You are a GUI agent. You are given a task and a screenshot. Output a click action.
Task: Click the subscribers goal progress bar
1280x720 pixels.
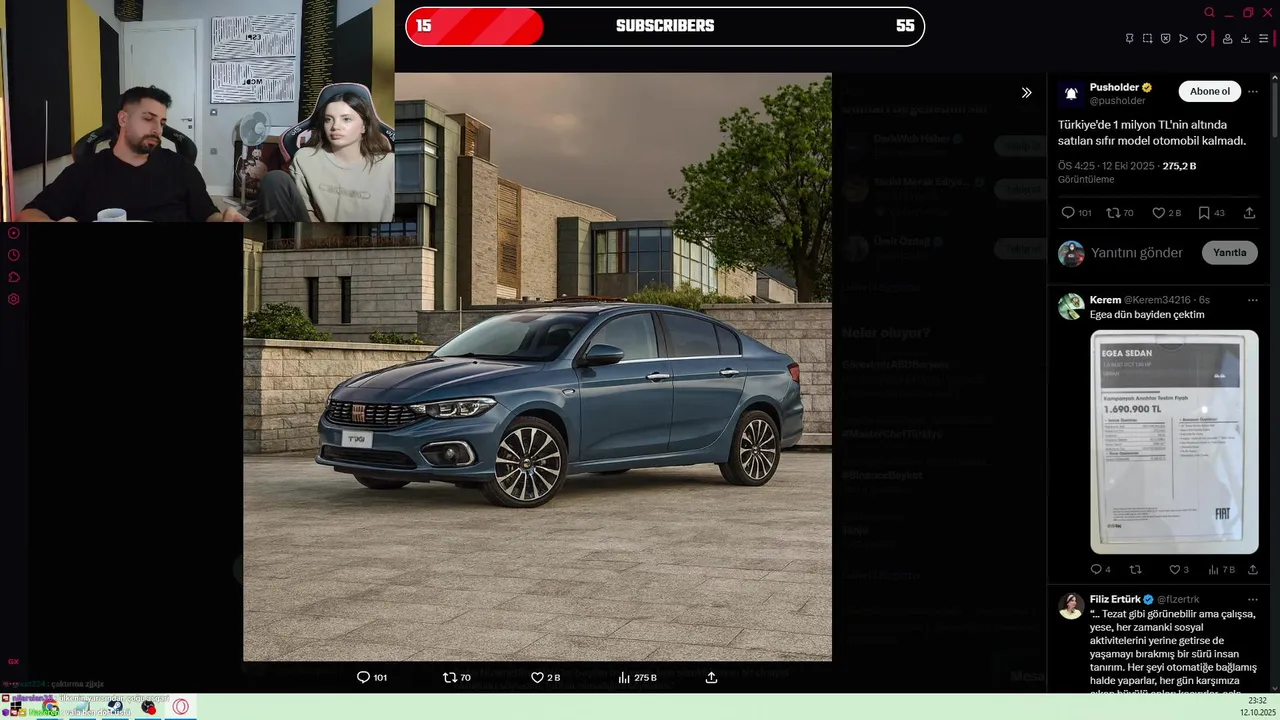point(665,26)
